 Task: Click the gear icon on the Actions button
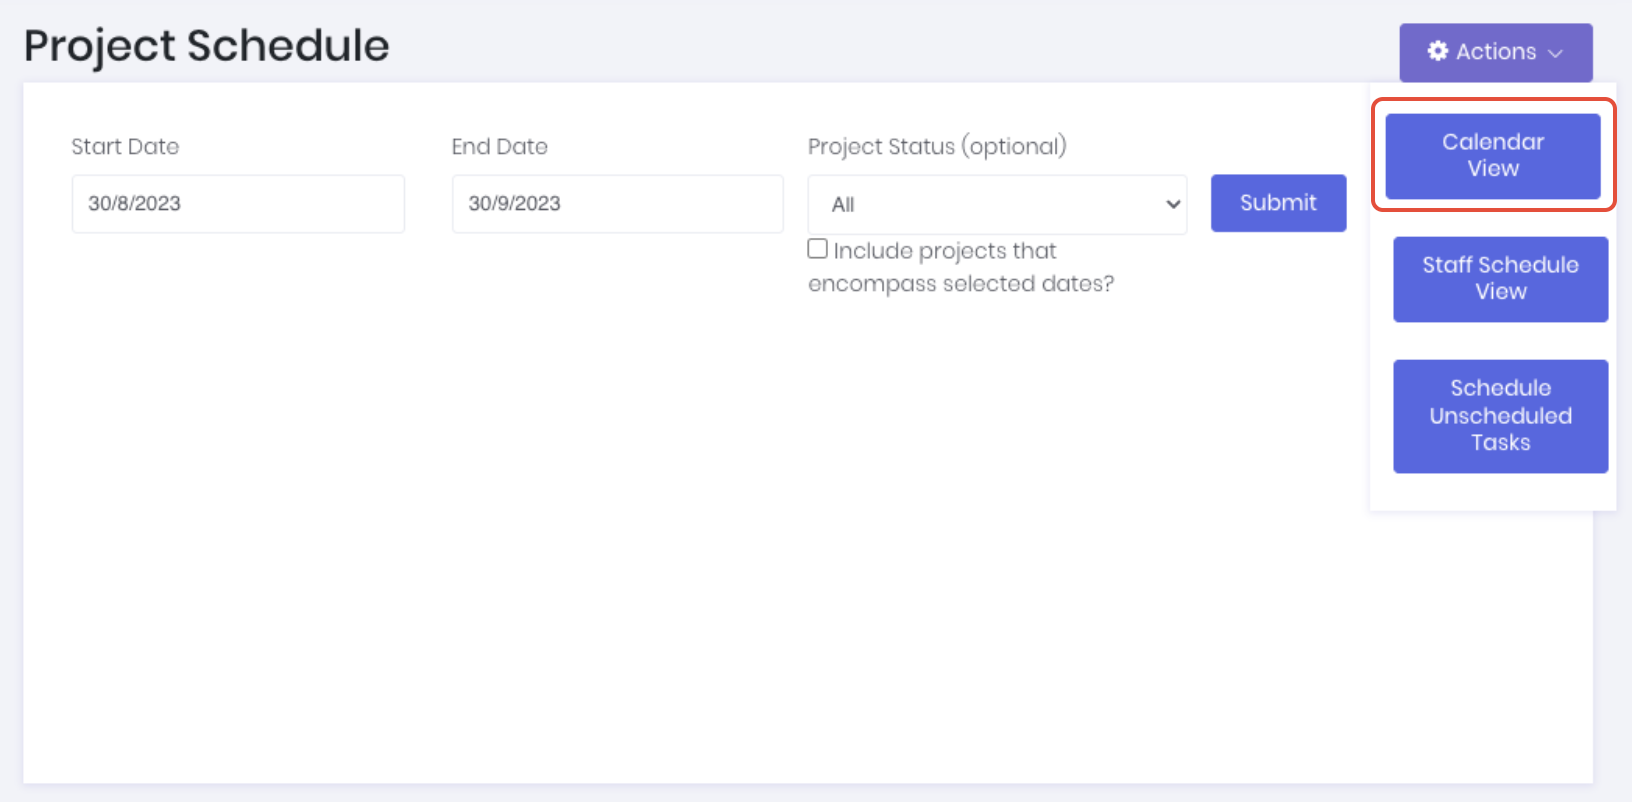1438,52
